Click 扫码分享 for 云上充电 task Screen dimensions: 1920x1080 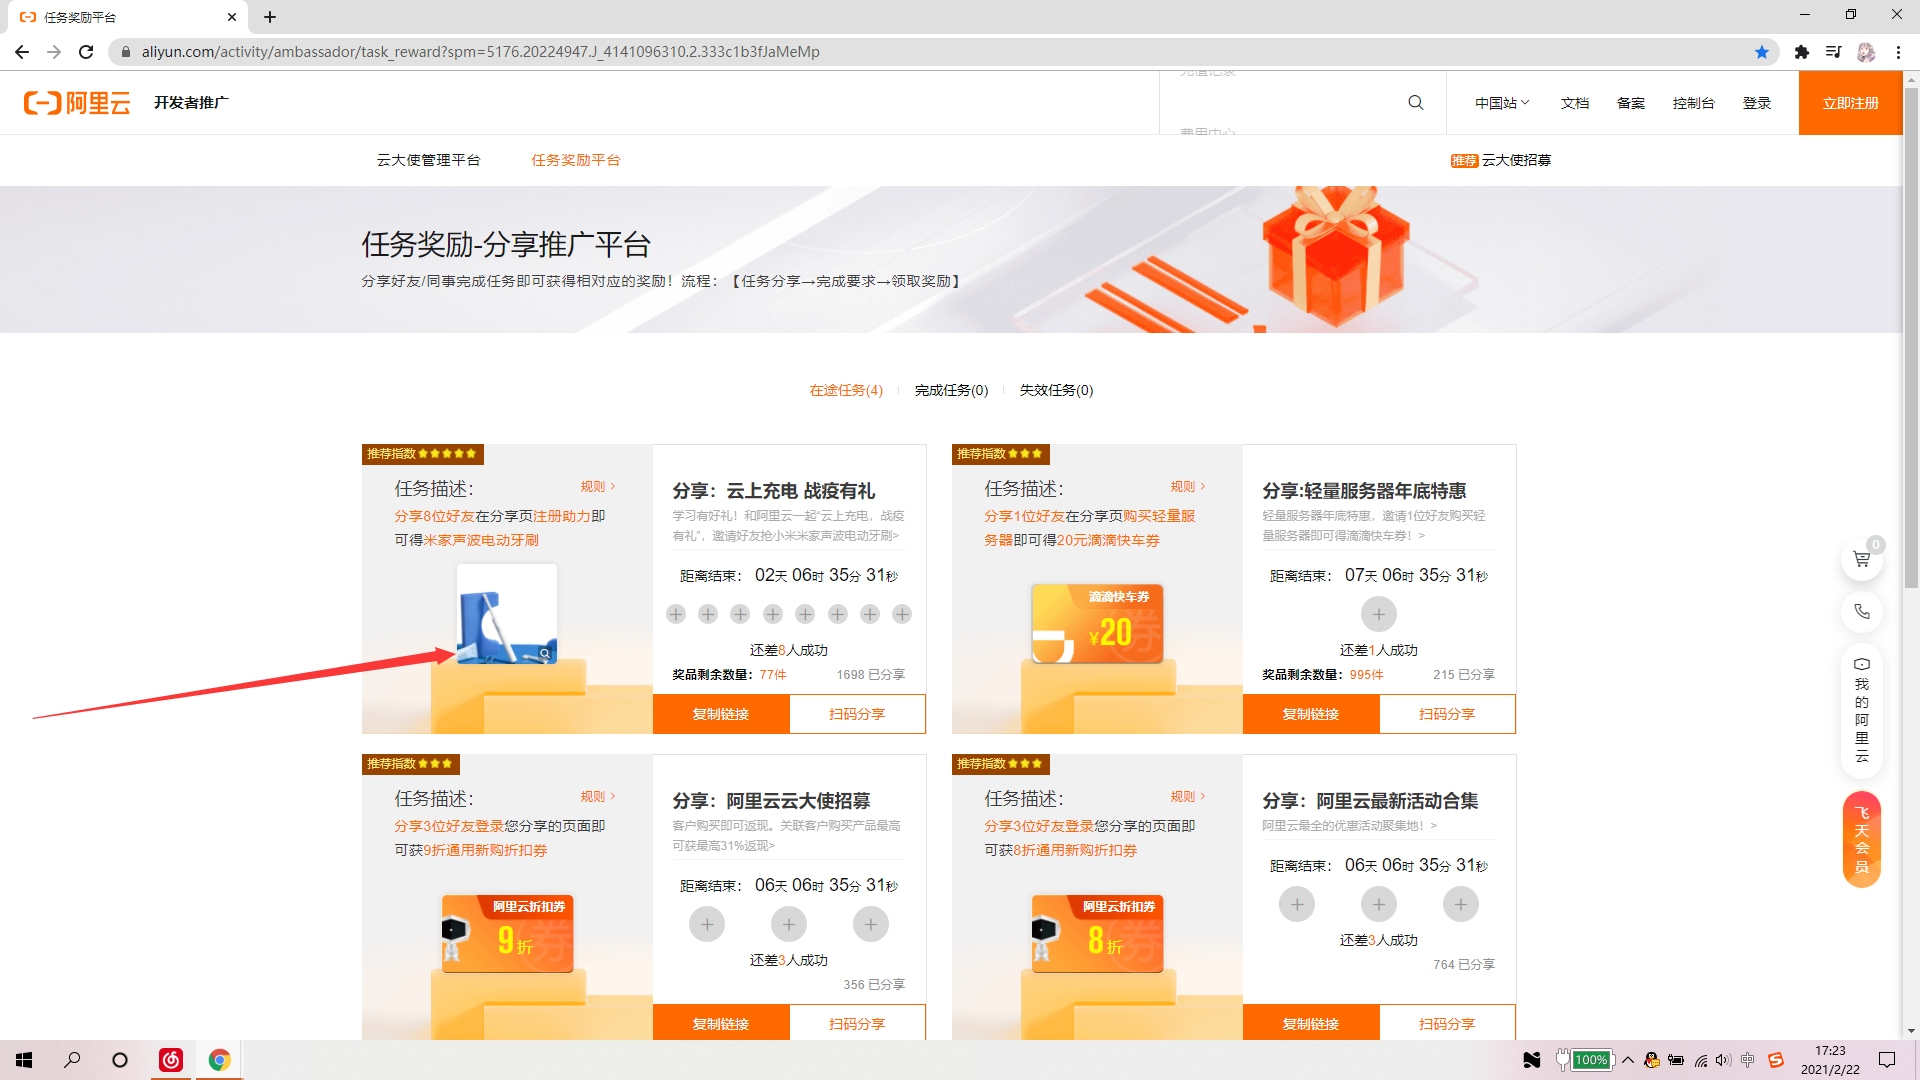click(857, 714)
